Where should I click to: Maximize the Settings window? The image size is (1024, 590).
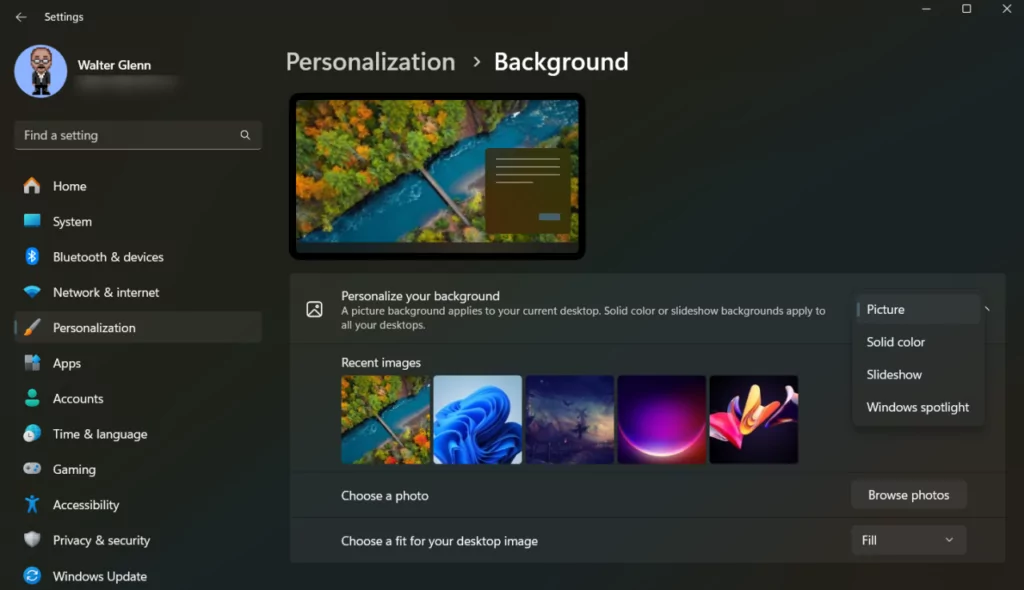coord(966,8)
